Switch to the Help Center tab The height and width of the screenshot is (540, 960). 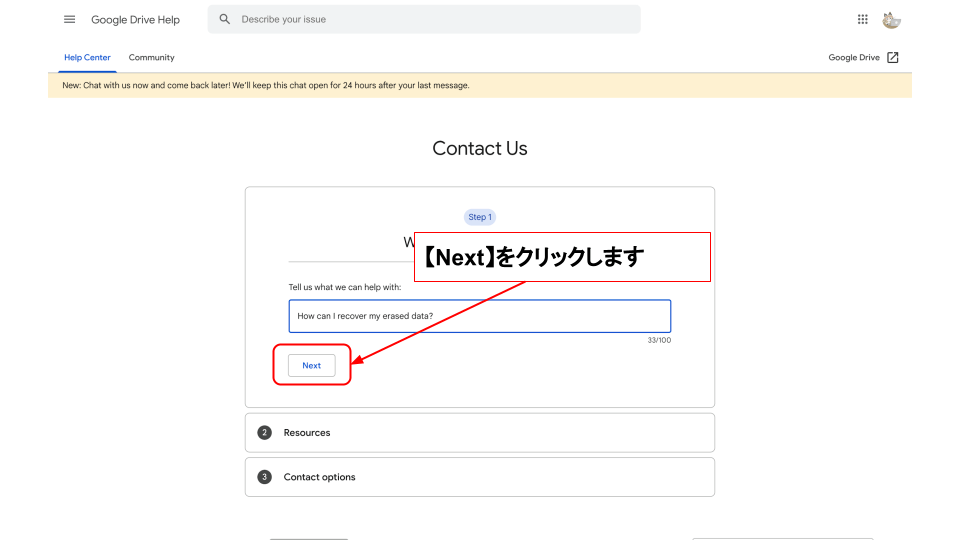(87, 57)
